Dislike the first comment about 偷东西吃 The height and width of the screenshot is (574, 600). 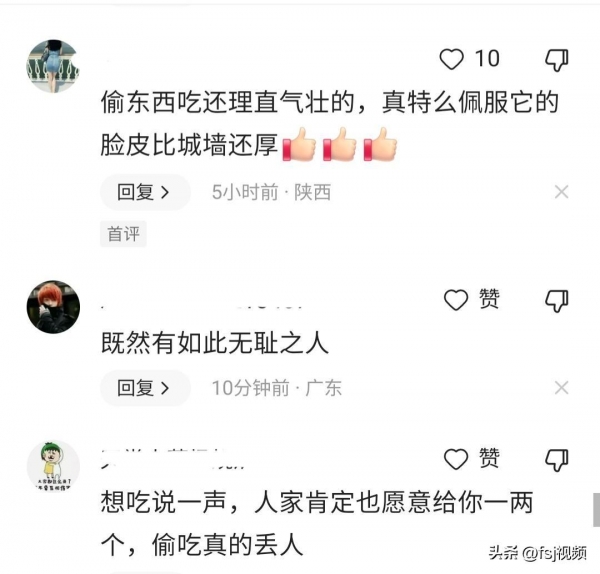(557, 60)
